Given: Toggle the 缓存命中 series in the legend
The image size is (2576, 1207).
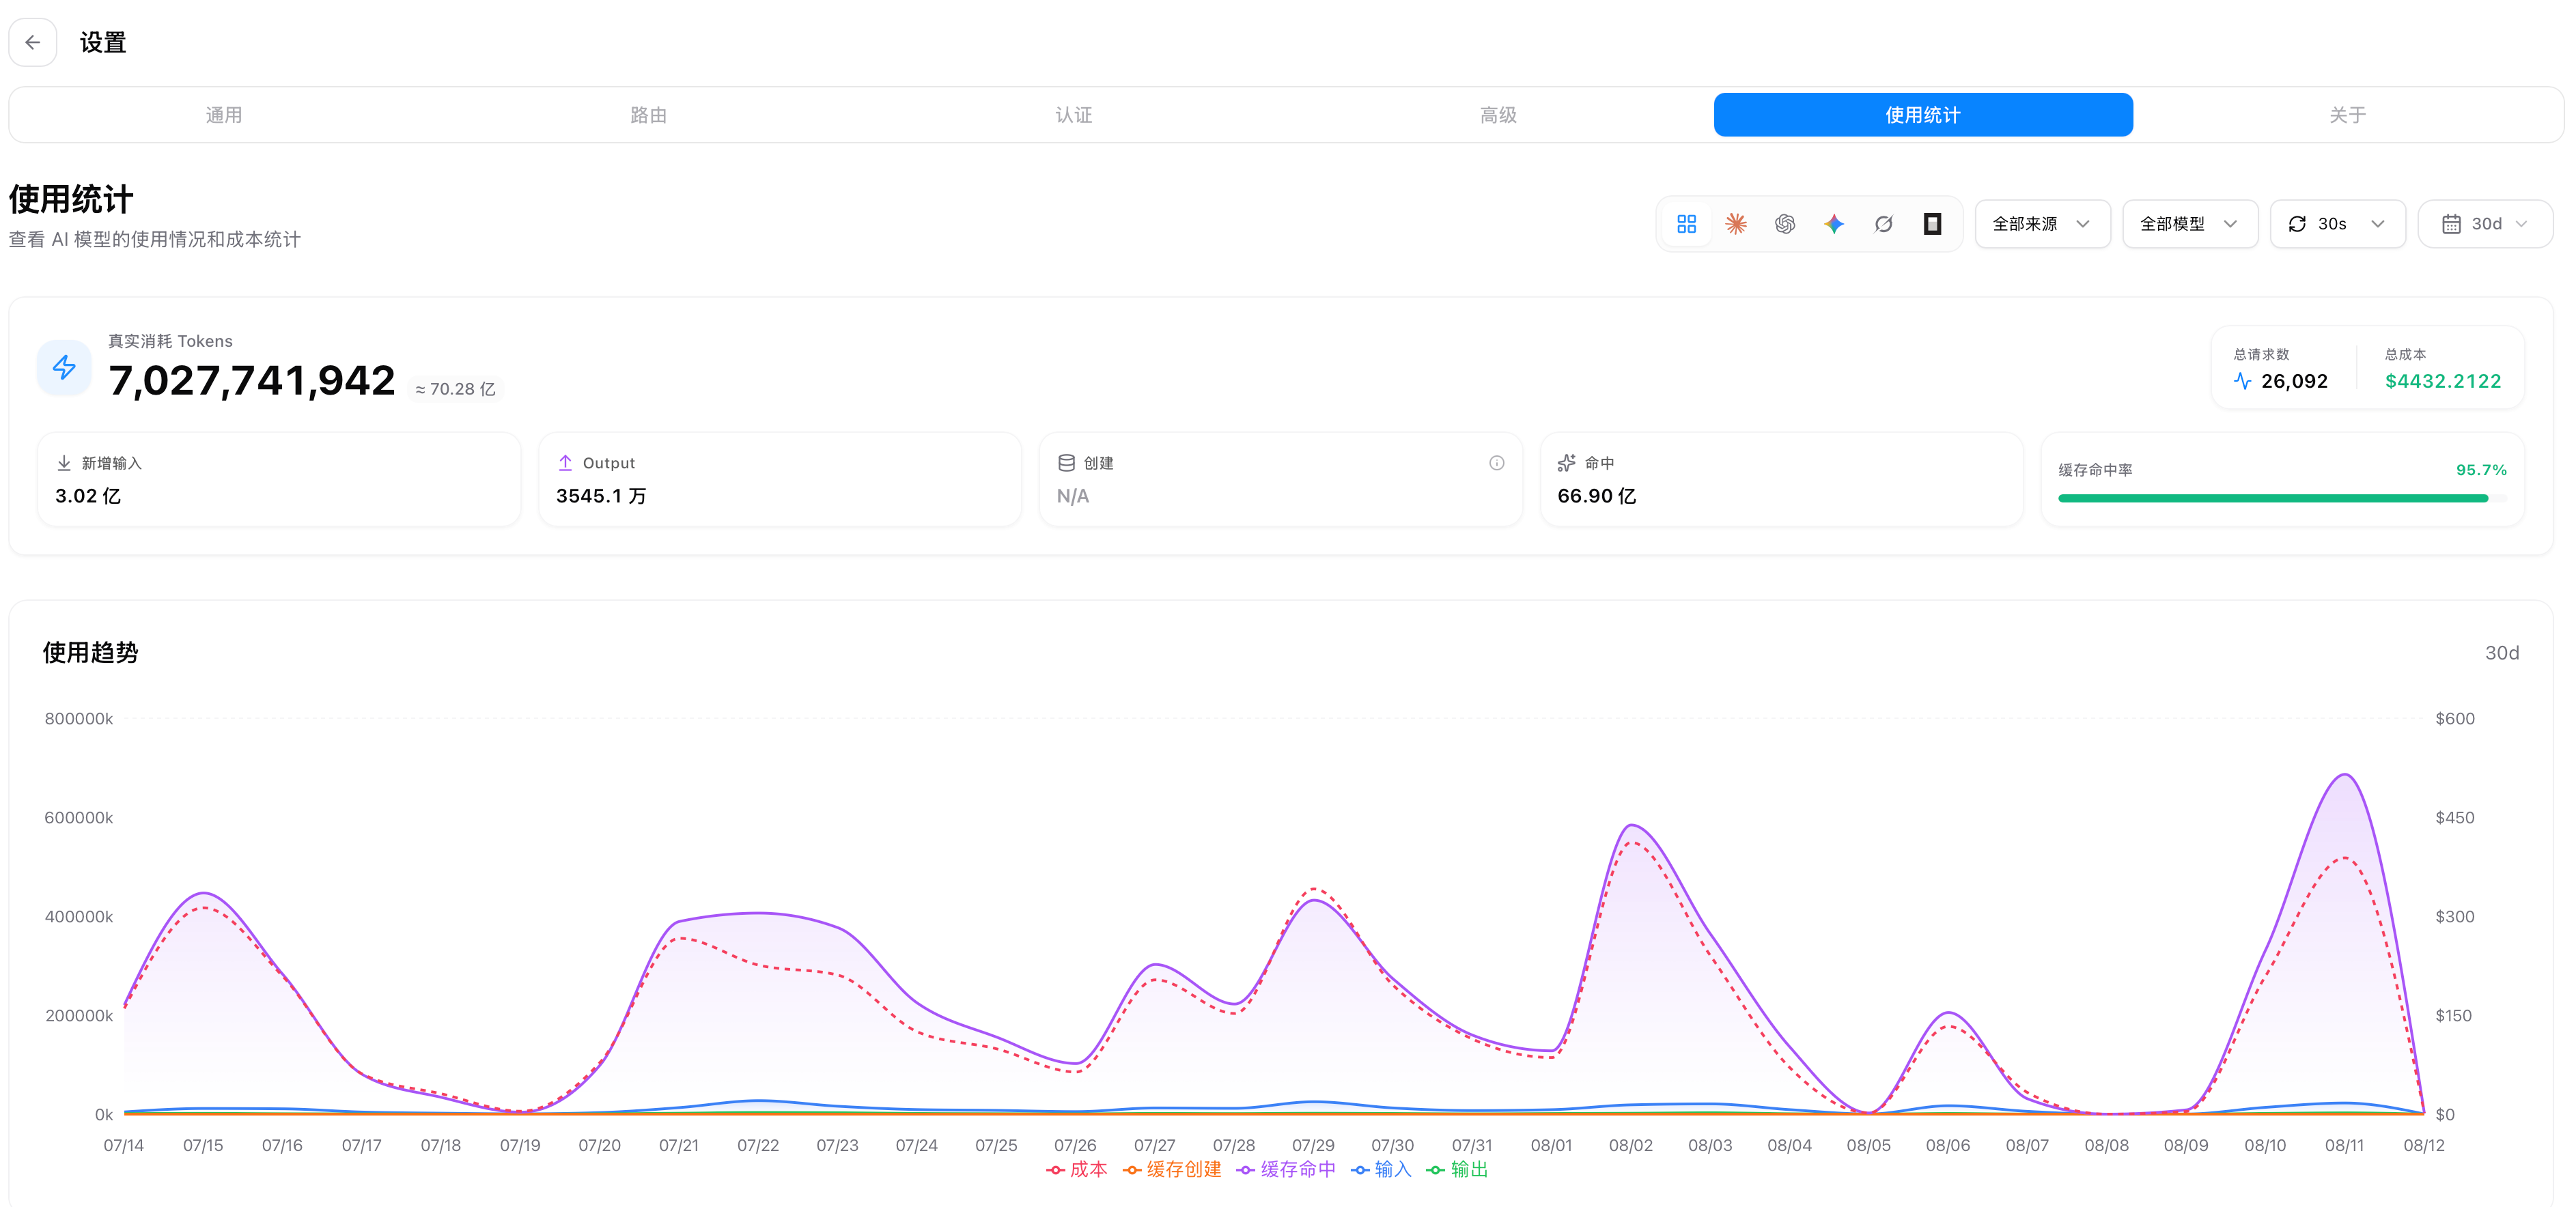Looking at the screenshot, I should coord(1286,1169).
